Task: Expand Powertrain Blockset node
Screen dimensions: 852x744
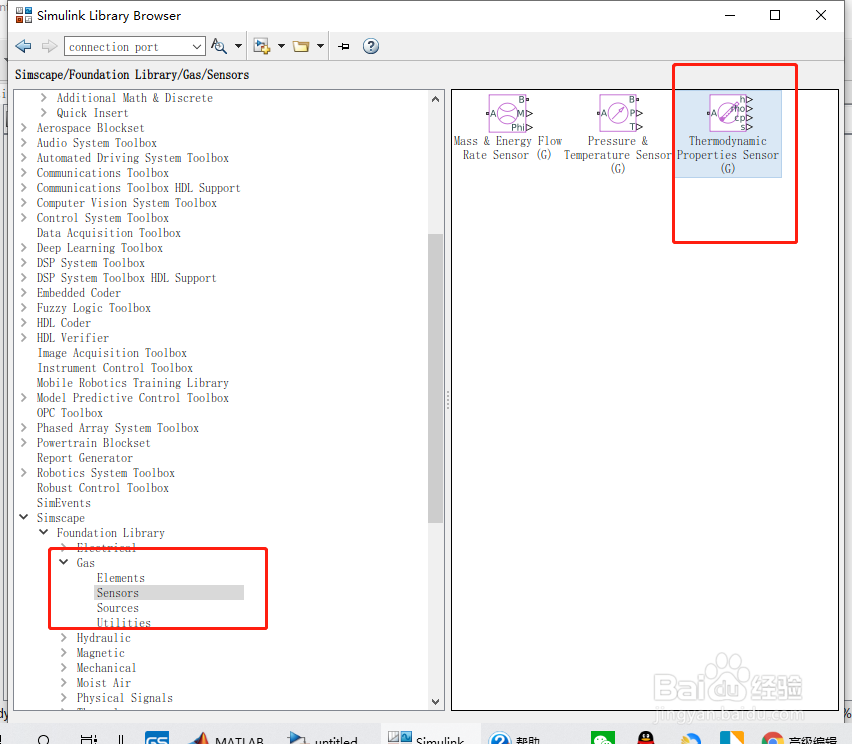Action: tap(23, 443)
